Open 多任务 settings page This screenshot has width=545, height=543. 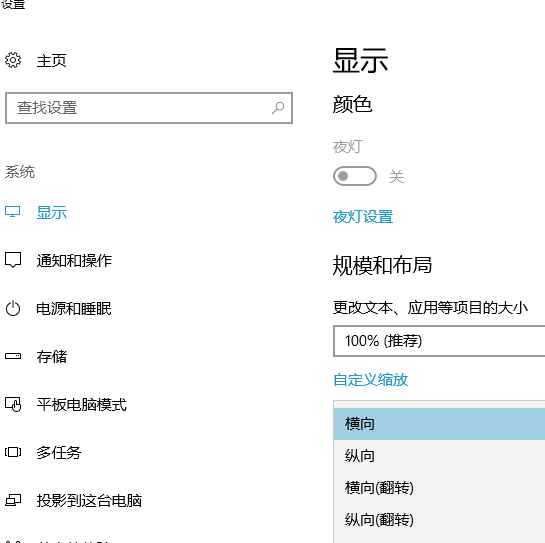coord(59,453)
